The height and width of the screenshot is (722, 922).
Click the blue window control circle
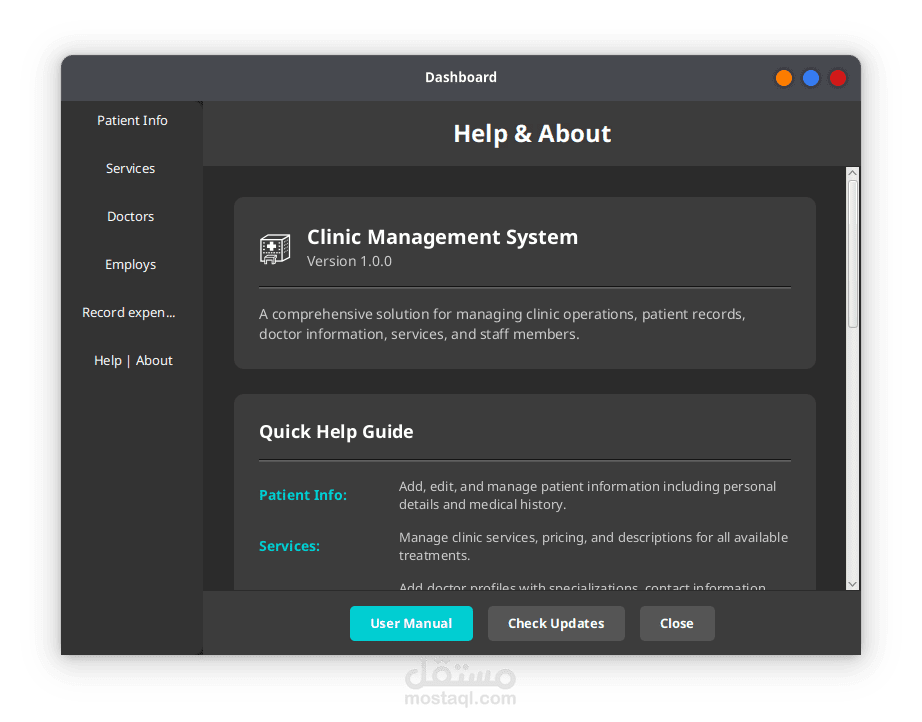[x=811, y=78]
